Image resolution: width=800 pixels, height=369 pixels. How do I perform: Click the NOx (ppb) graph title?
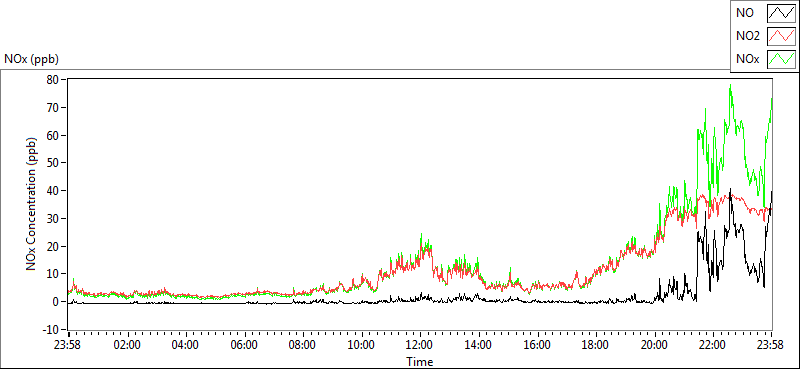coord(32,59)
